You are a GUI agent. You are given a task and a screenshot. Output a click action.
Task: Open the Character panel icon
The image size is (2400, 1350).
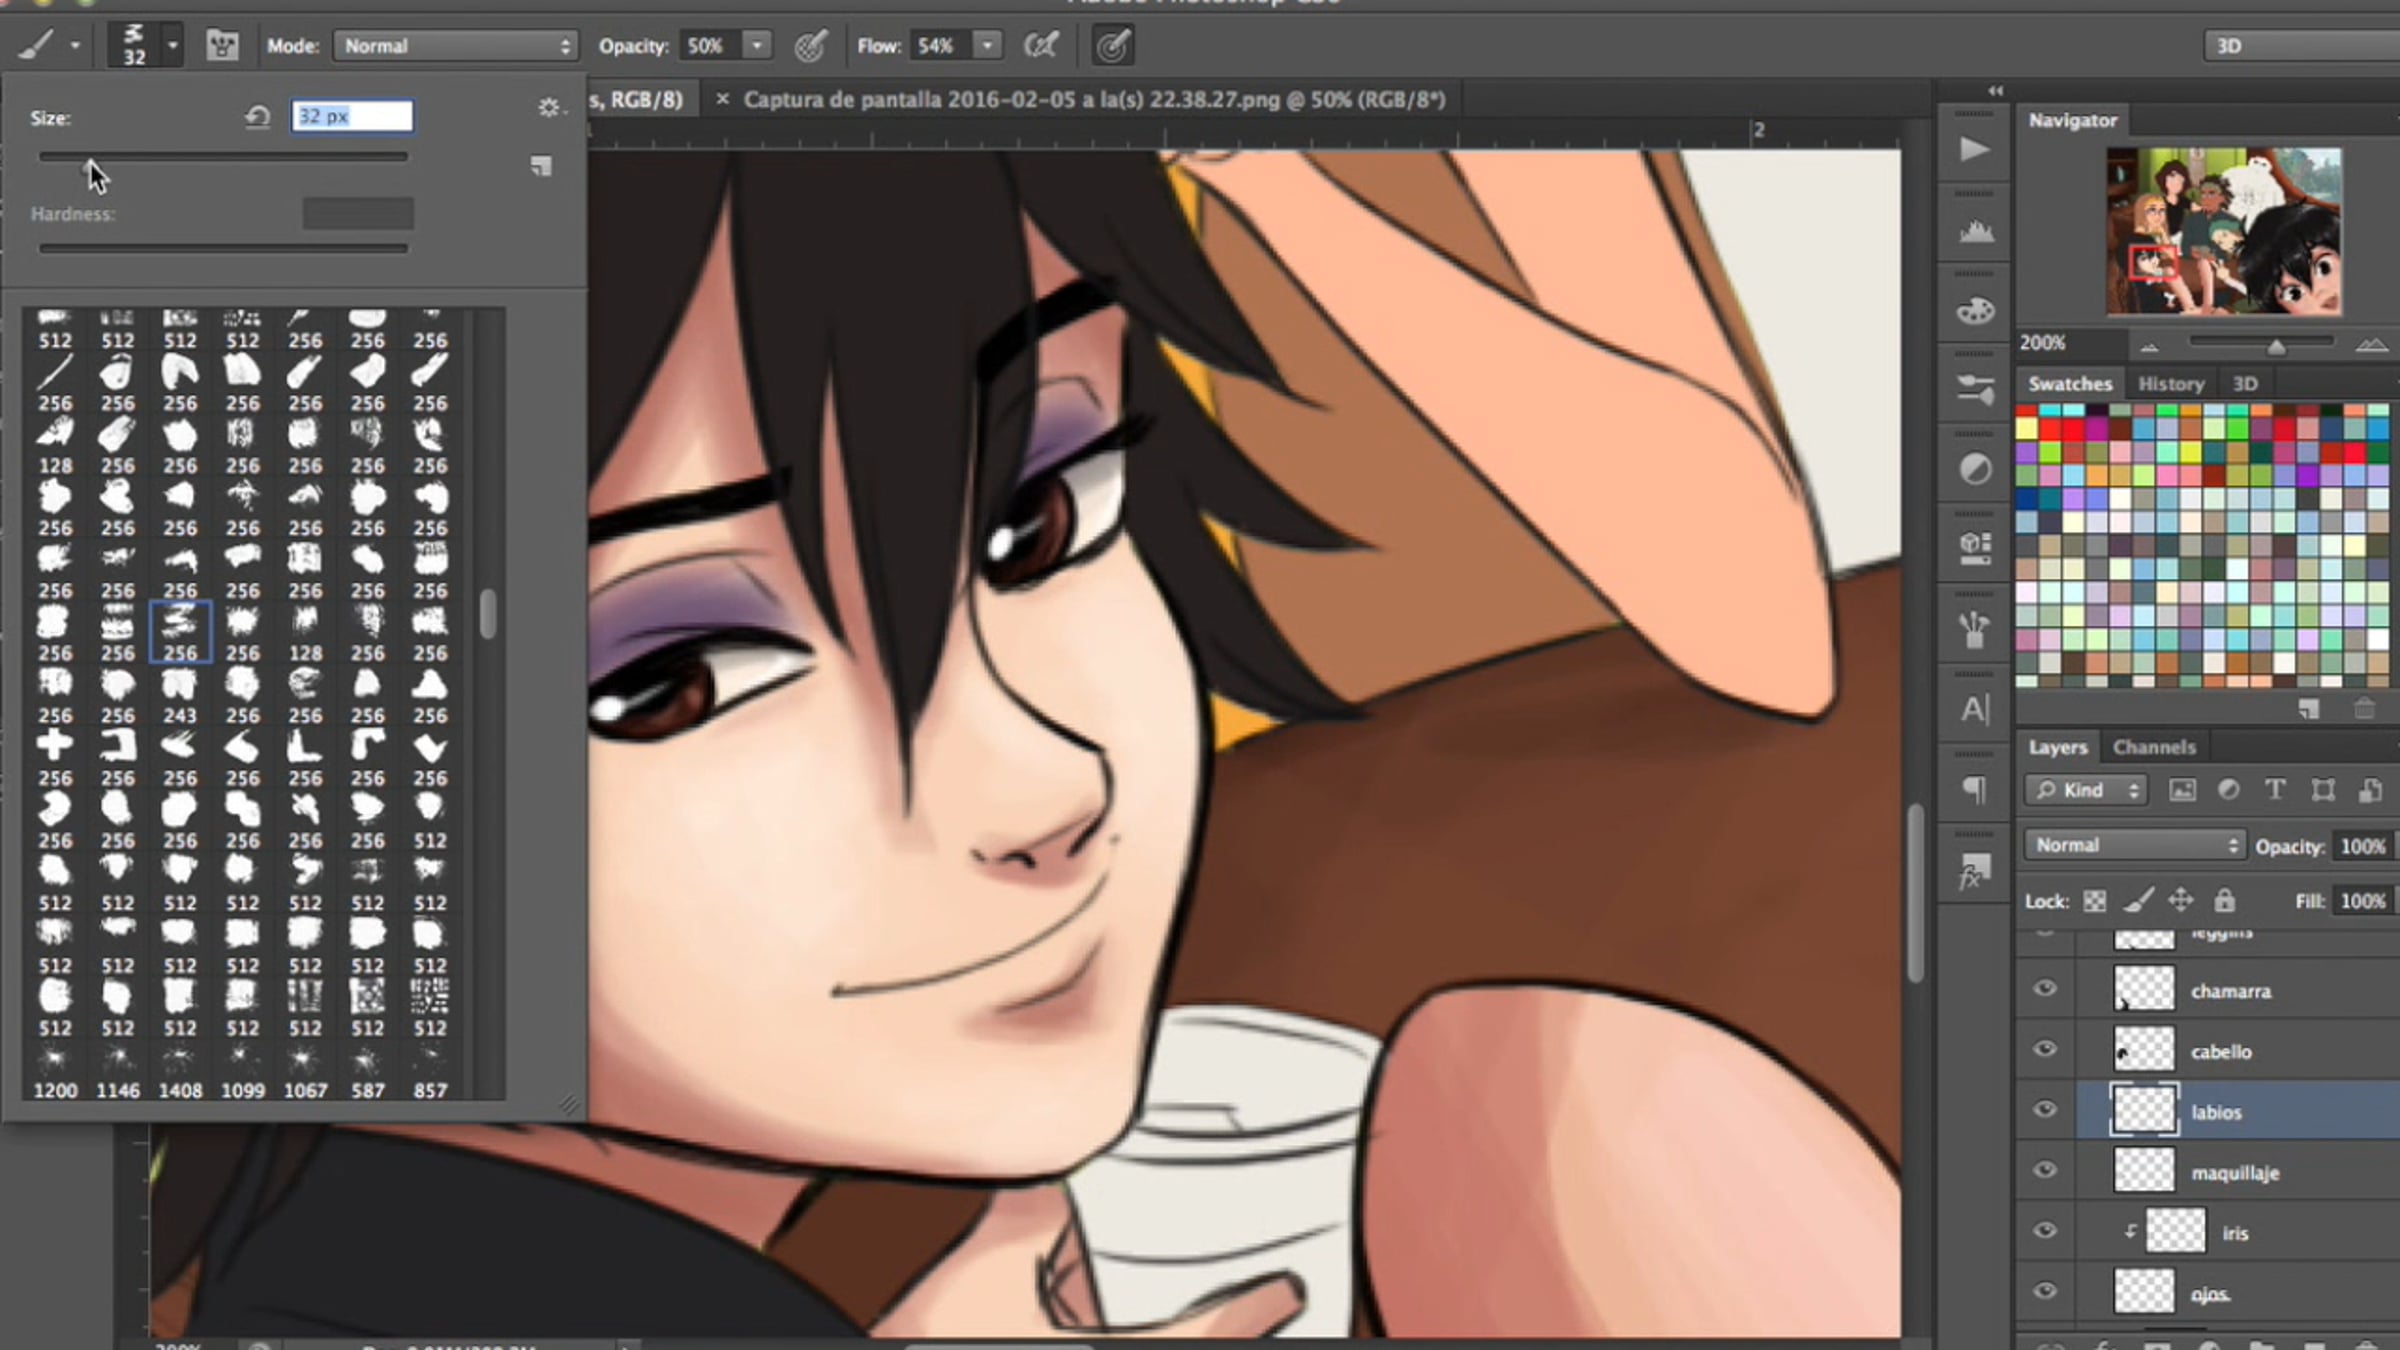point(1974,710)
